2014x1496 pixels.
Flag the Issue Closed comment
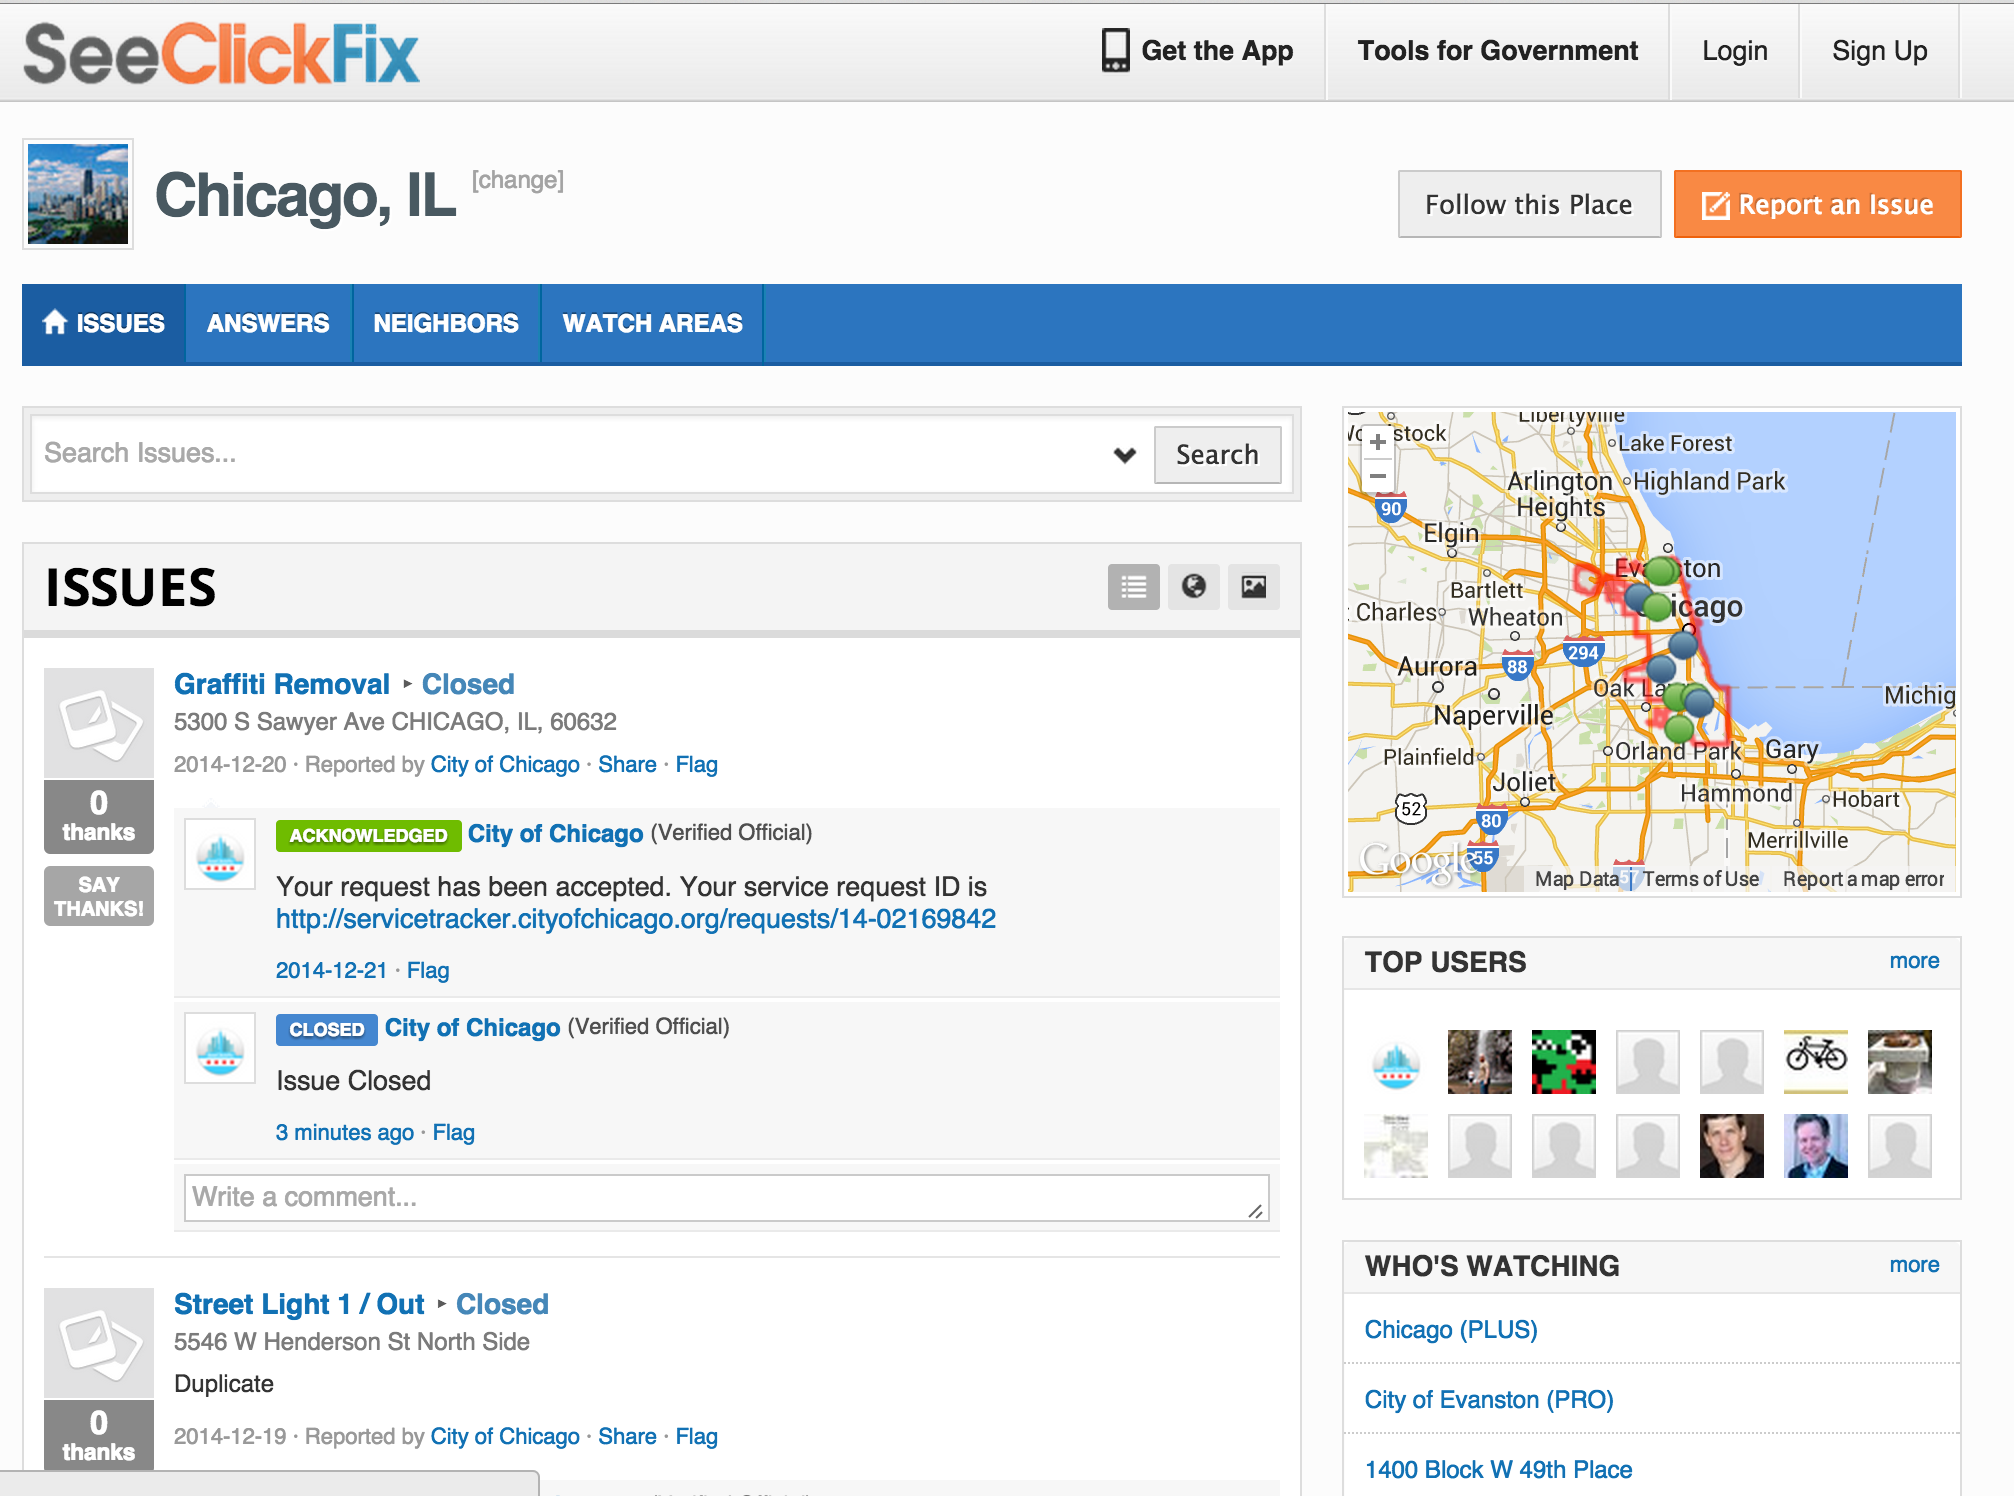tap(453, 1132)
